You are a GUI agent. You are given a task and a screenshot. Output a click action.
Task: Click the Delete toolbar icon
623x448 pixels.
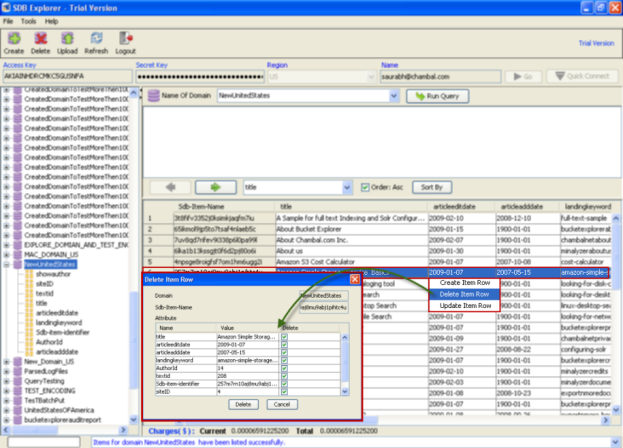click(x=41, y=39)
